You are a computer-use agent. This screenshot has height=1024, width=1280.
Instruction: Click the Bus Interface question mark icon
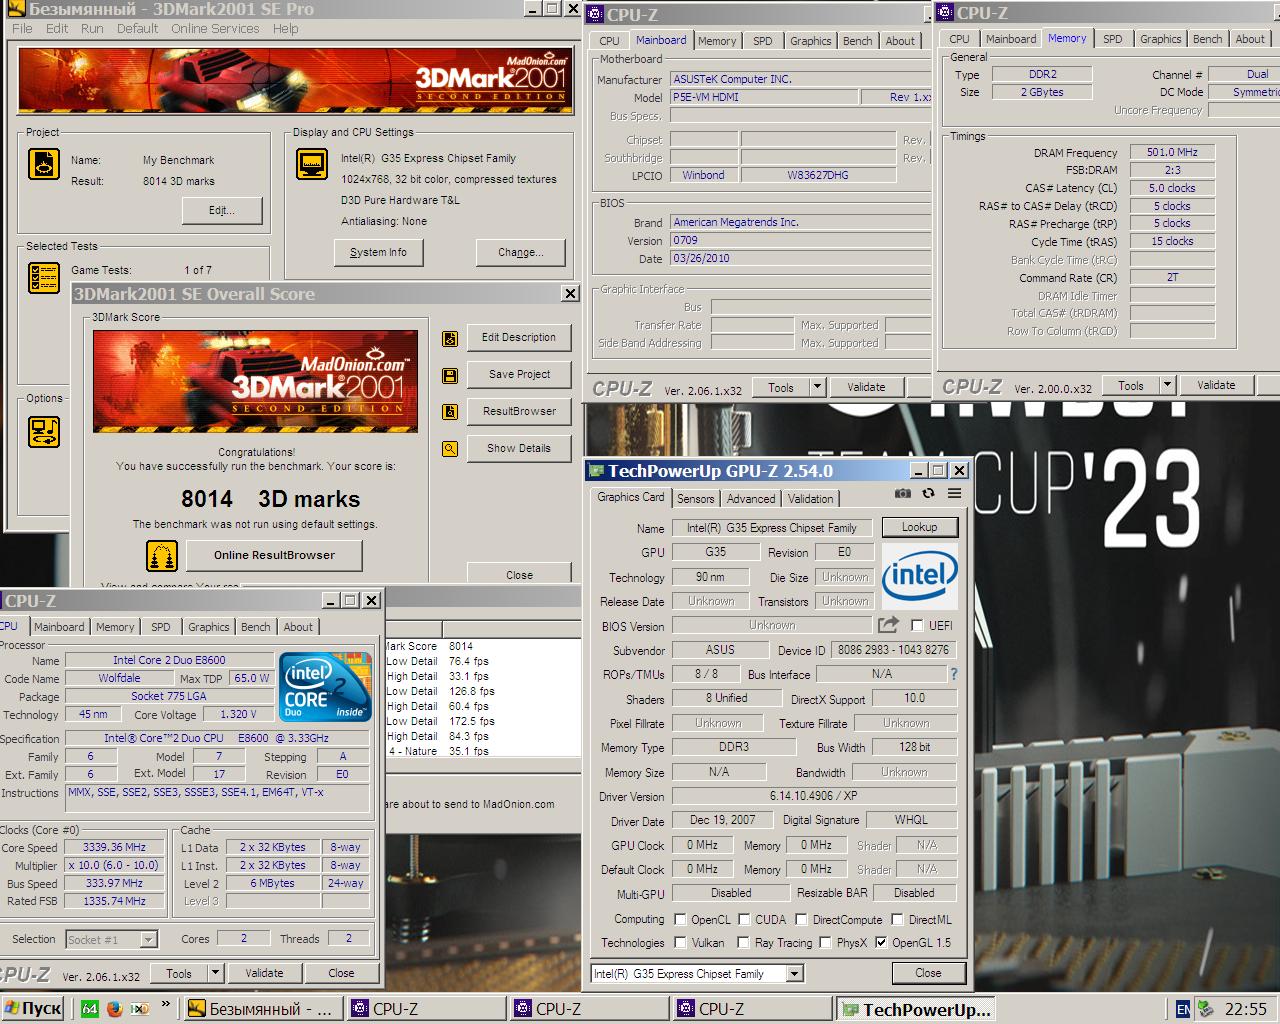pos(953,674)
